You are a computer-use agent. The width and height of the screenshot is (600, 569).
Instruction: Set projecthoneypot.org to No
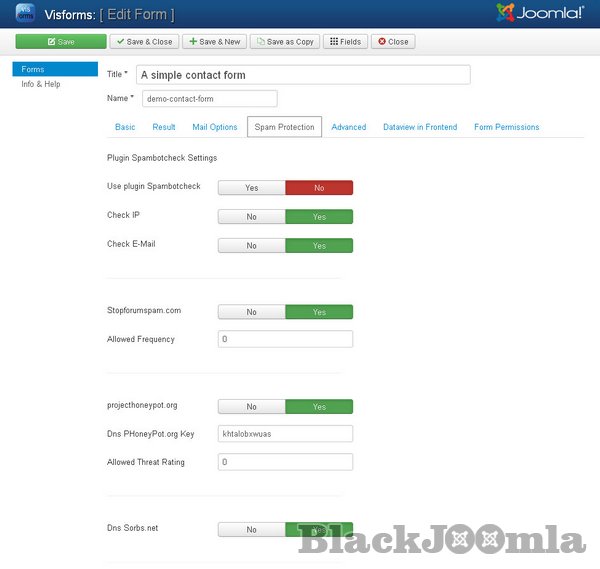pyautogui.click(x=251, y=407)
